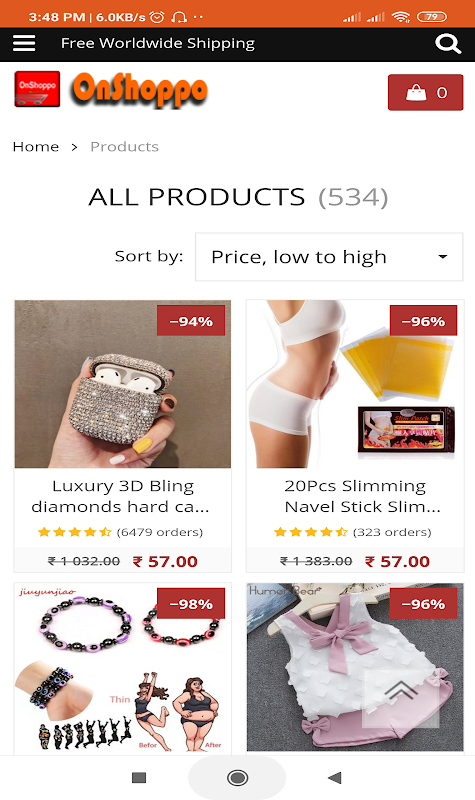Image resolution: width=475 pixels, height=800 pixels.
Task: Tap the search magnifier icon
Action: 448,44
